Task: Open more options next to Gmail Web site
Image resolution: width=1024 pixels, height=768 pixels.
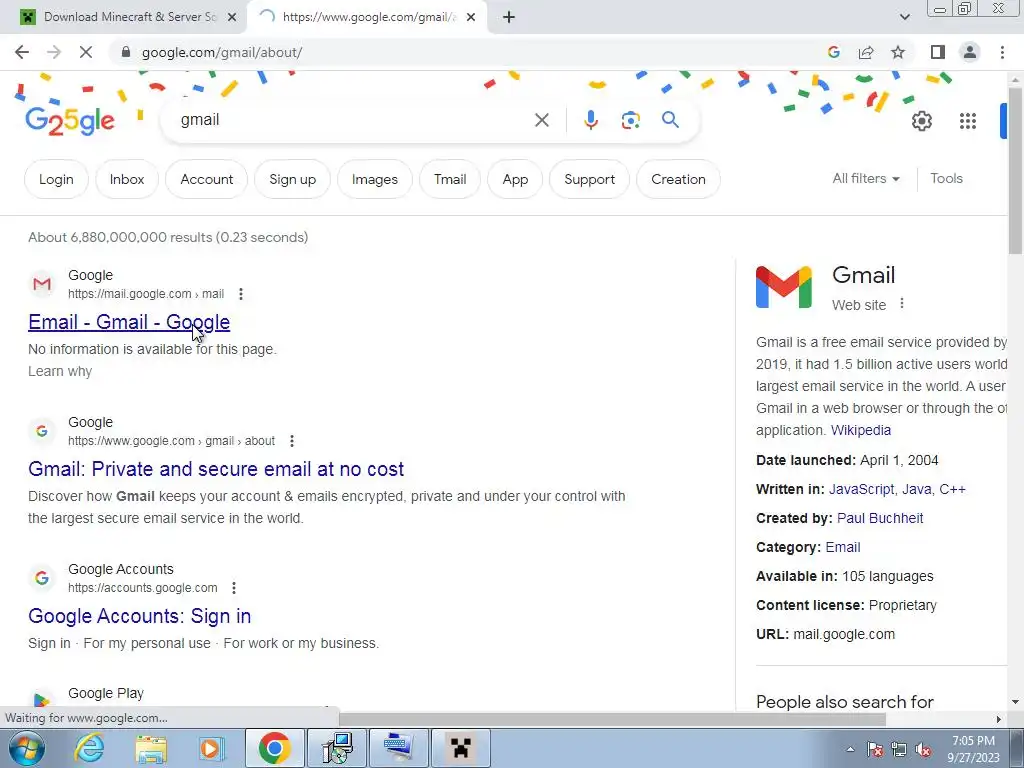Action: coord(902,304)
